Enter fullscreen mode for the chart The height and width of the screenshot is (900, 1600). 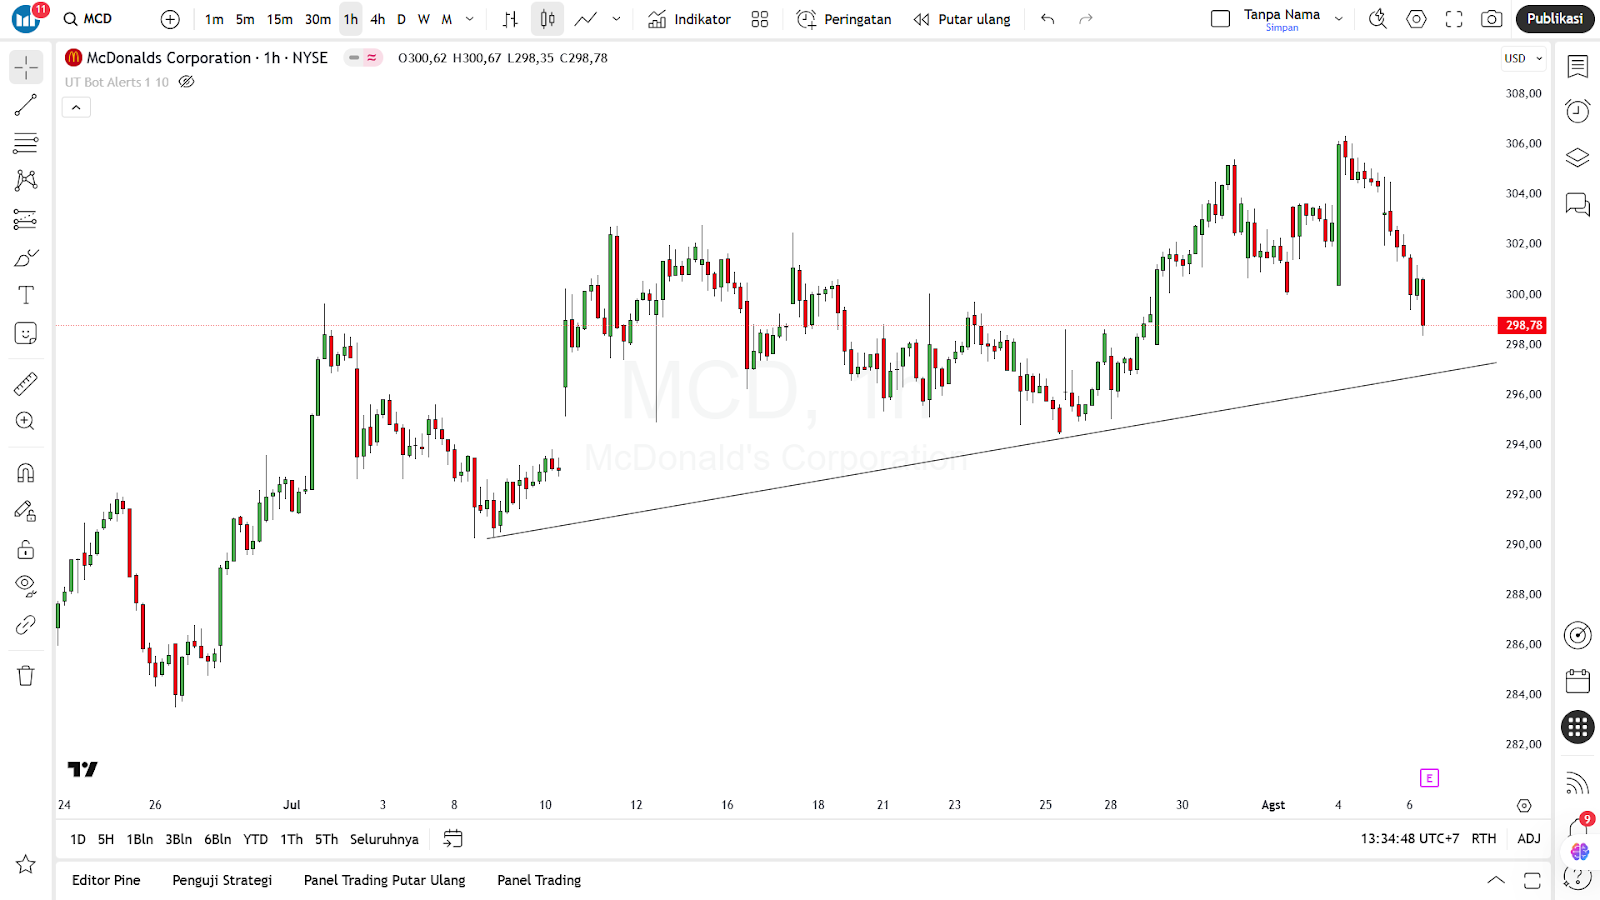tap(1454, 19)
